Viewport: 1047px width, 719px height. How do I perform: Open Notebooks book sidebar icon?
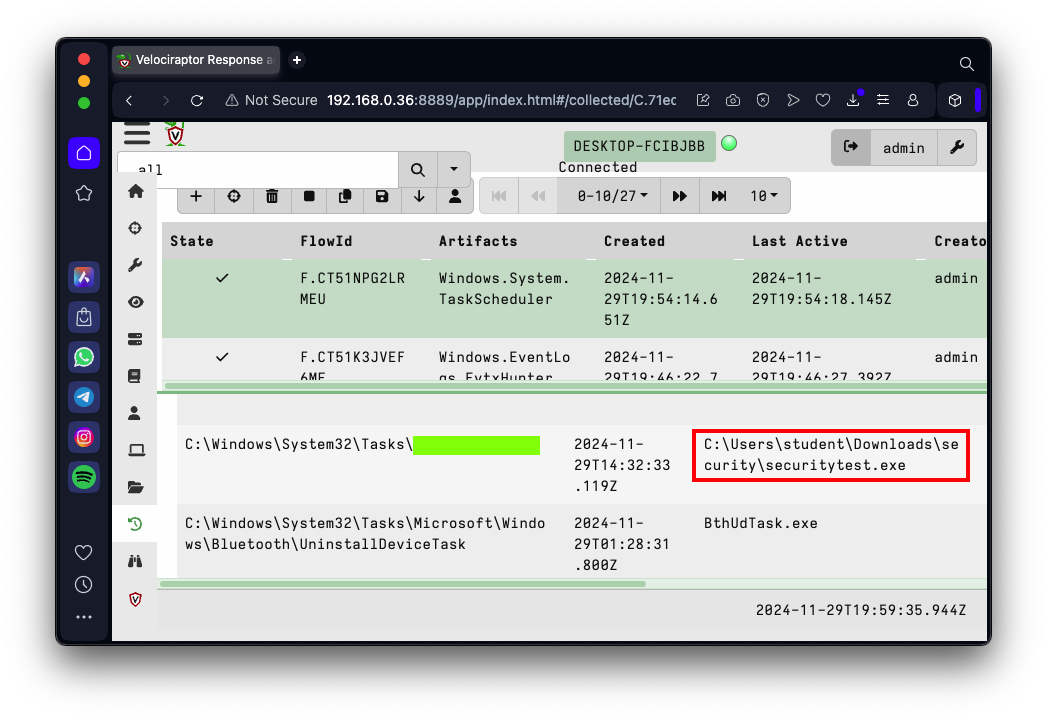[135, 376]
